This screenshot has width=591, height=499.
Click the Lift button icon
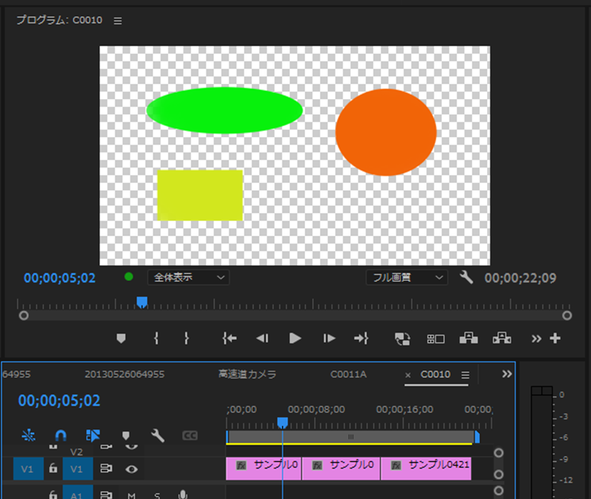pos(469,338)
